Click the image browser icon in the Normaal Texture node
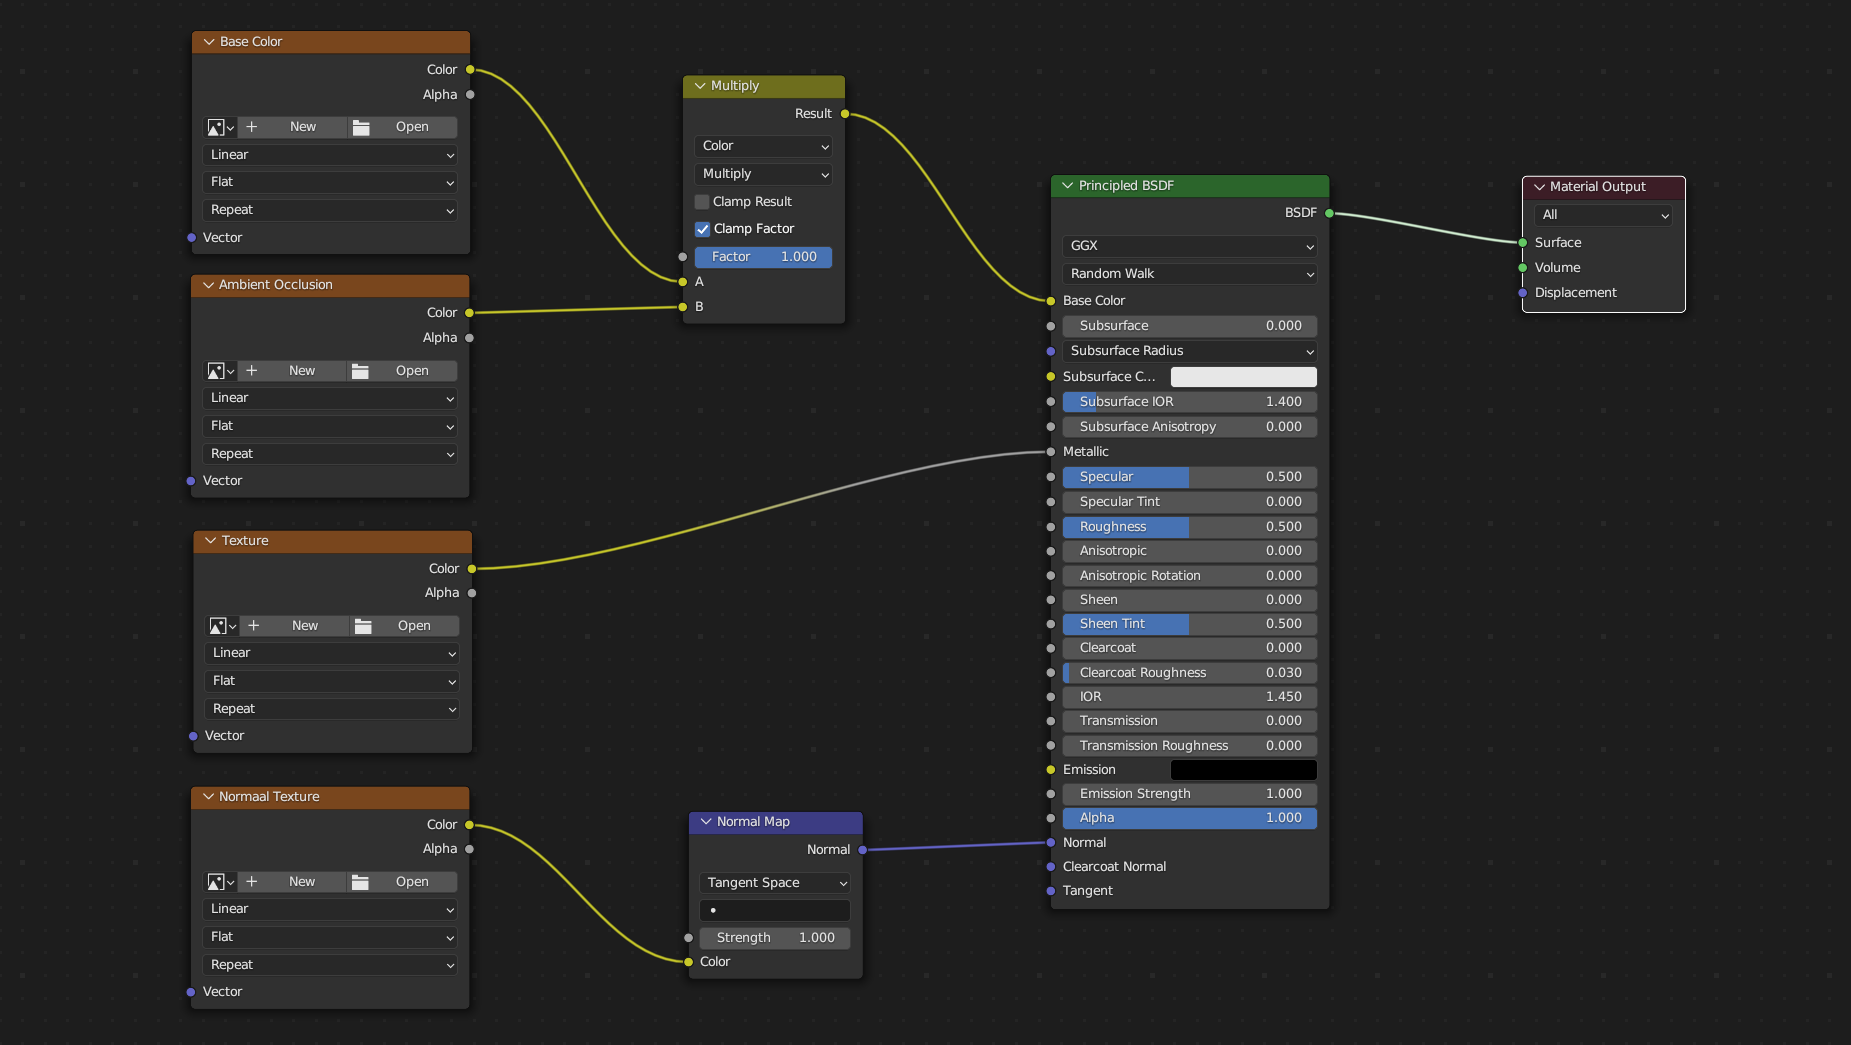 (x=219, y=881)
